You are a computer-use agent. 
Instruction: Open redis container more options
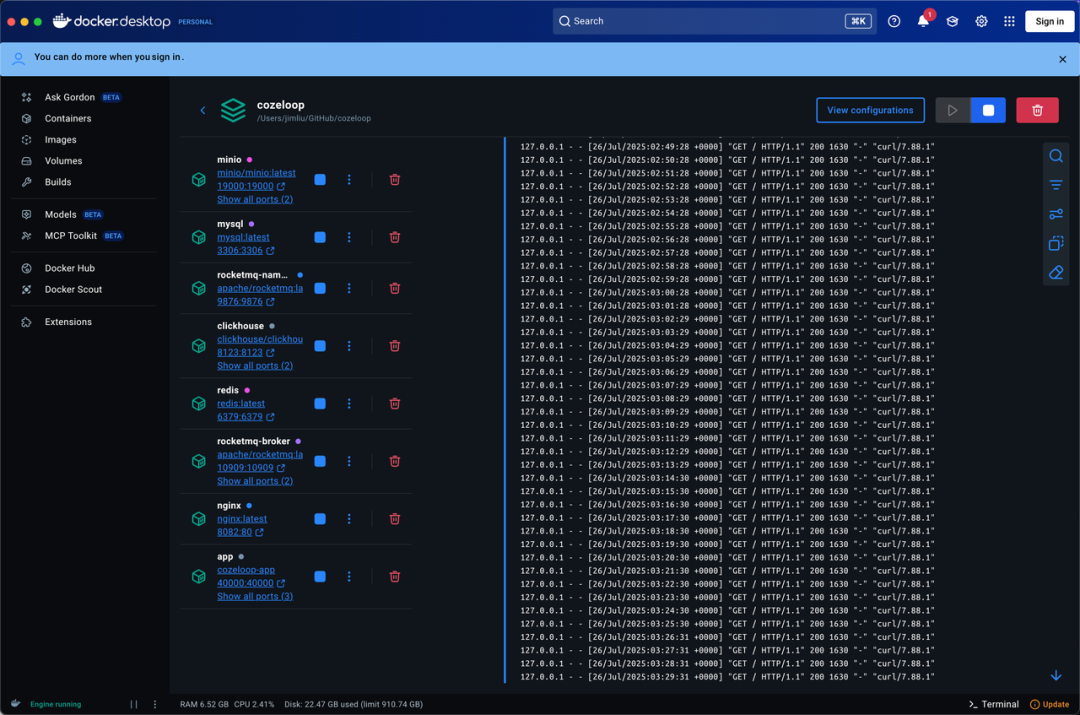(x=349, y=404)
